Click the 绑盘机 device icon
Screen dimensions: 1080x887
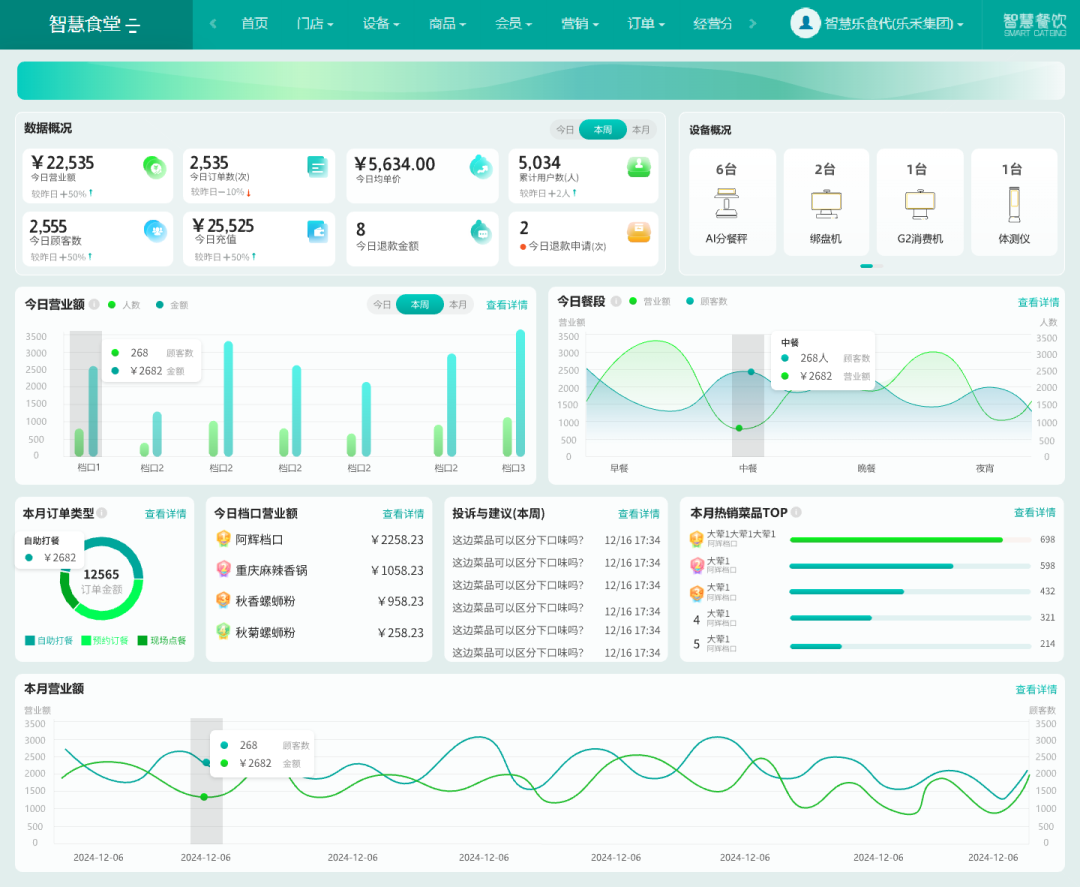point(826,204)
